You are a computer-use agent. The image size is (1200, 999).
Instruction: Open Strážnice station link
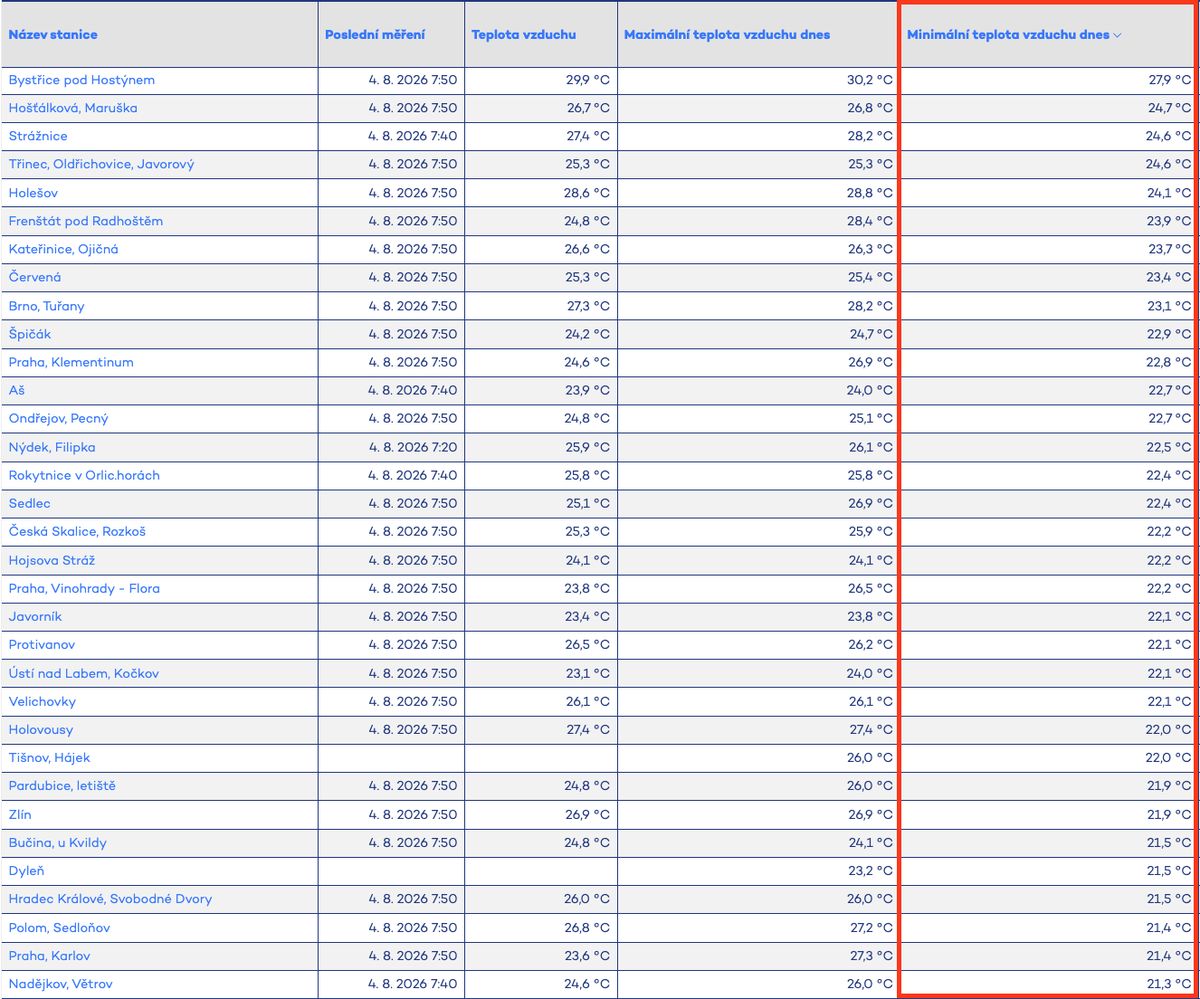click(x=38, y=136)
